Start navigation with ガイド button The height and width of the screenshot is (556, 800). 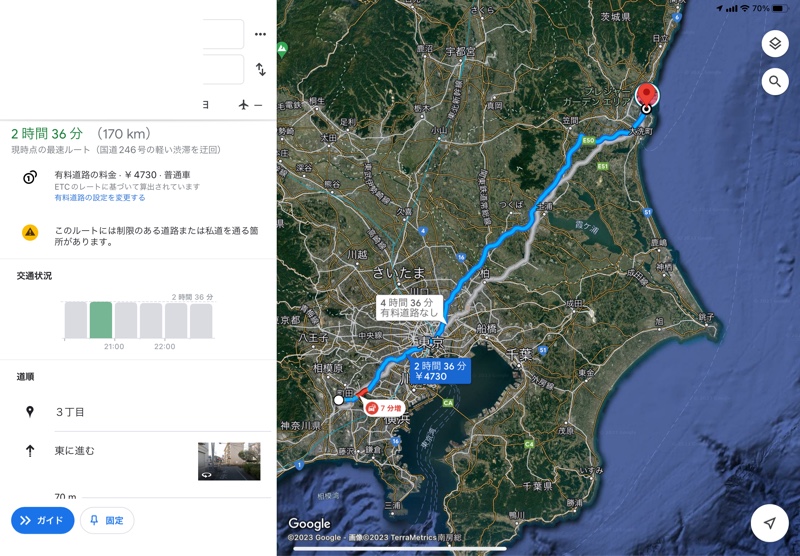coord(42,520)
